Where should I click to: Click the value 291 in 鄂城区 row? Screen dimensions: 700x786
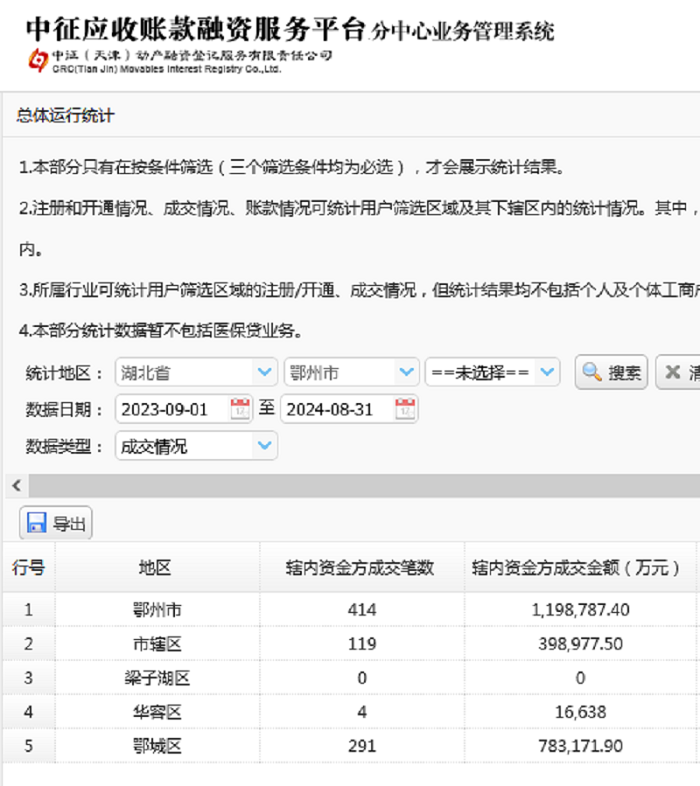[x=362, y=746]
